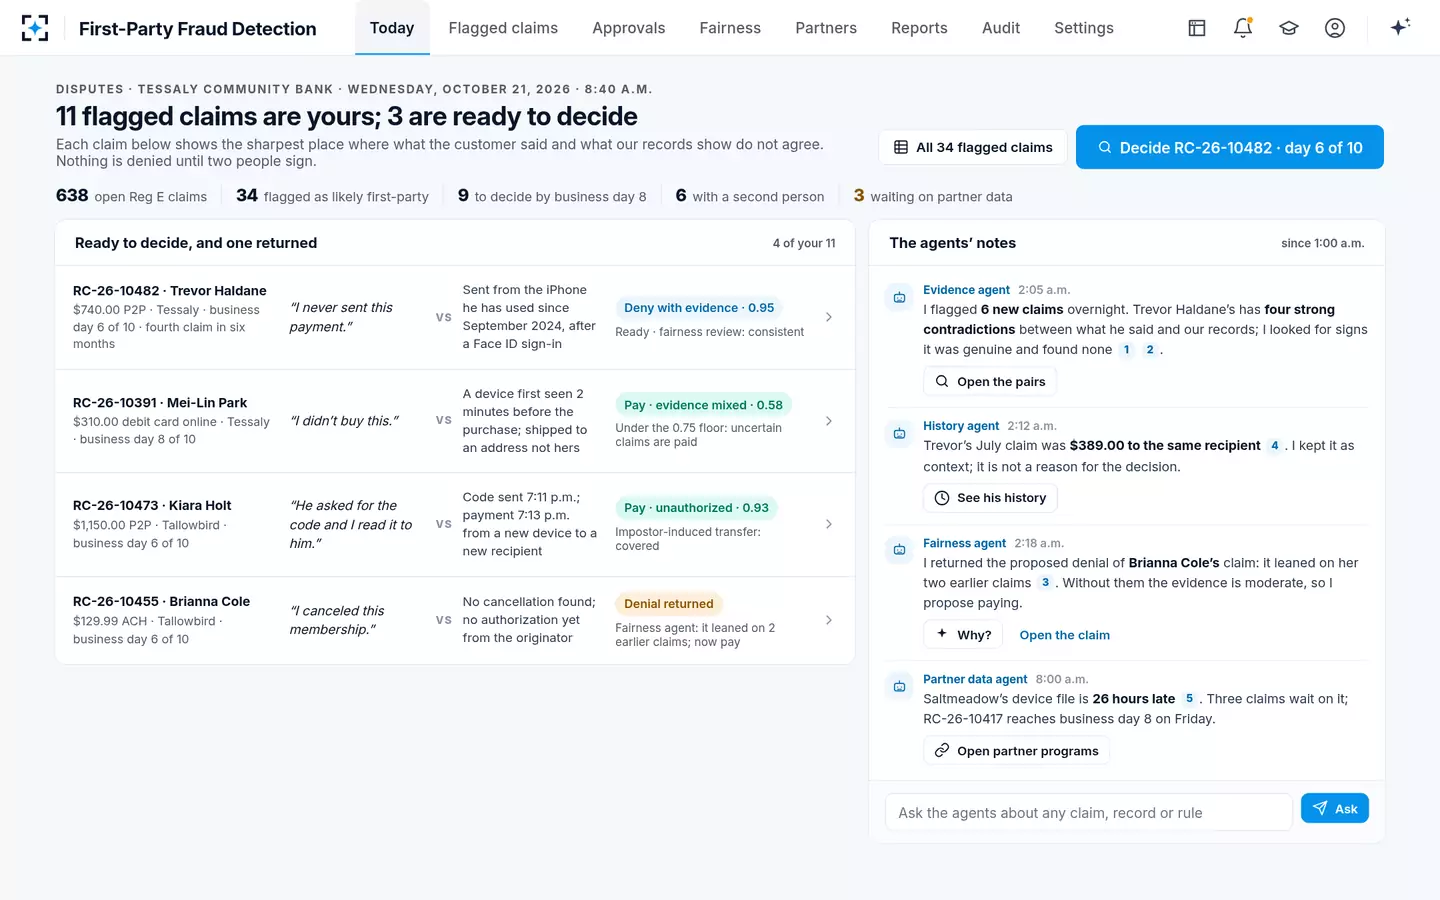This screenshot has height=900, width=1440.
Task: Expand the Mei-Lin Park claim chevron
Action: [829, 421]
